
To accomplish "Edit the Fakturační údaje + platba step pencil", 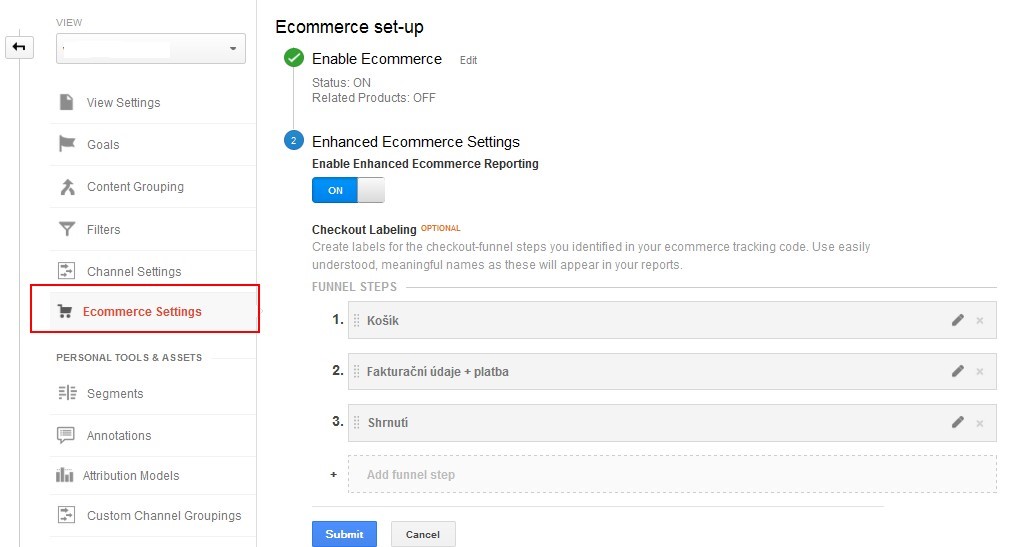I will pos(958,371).
